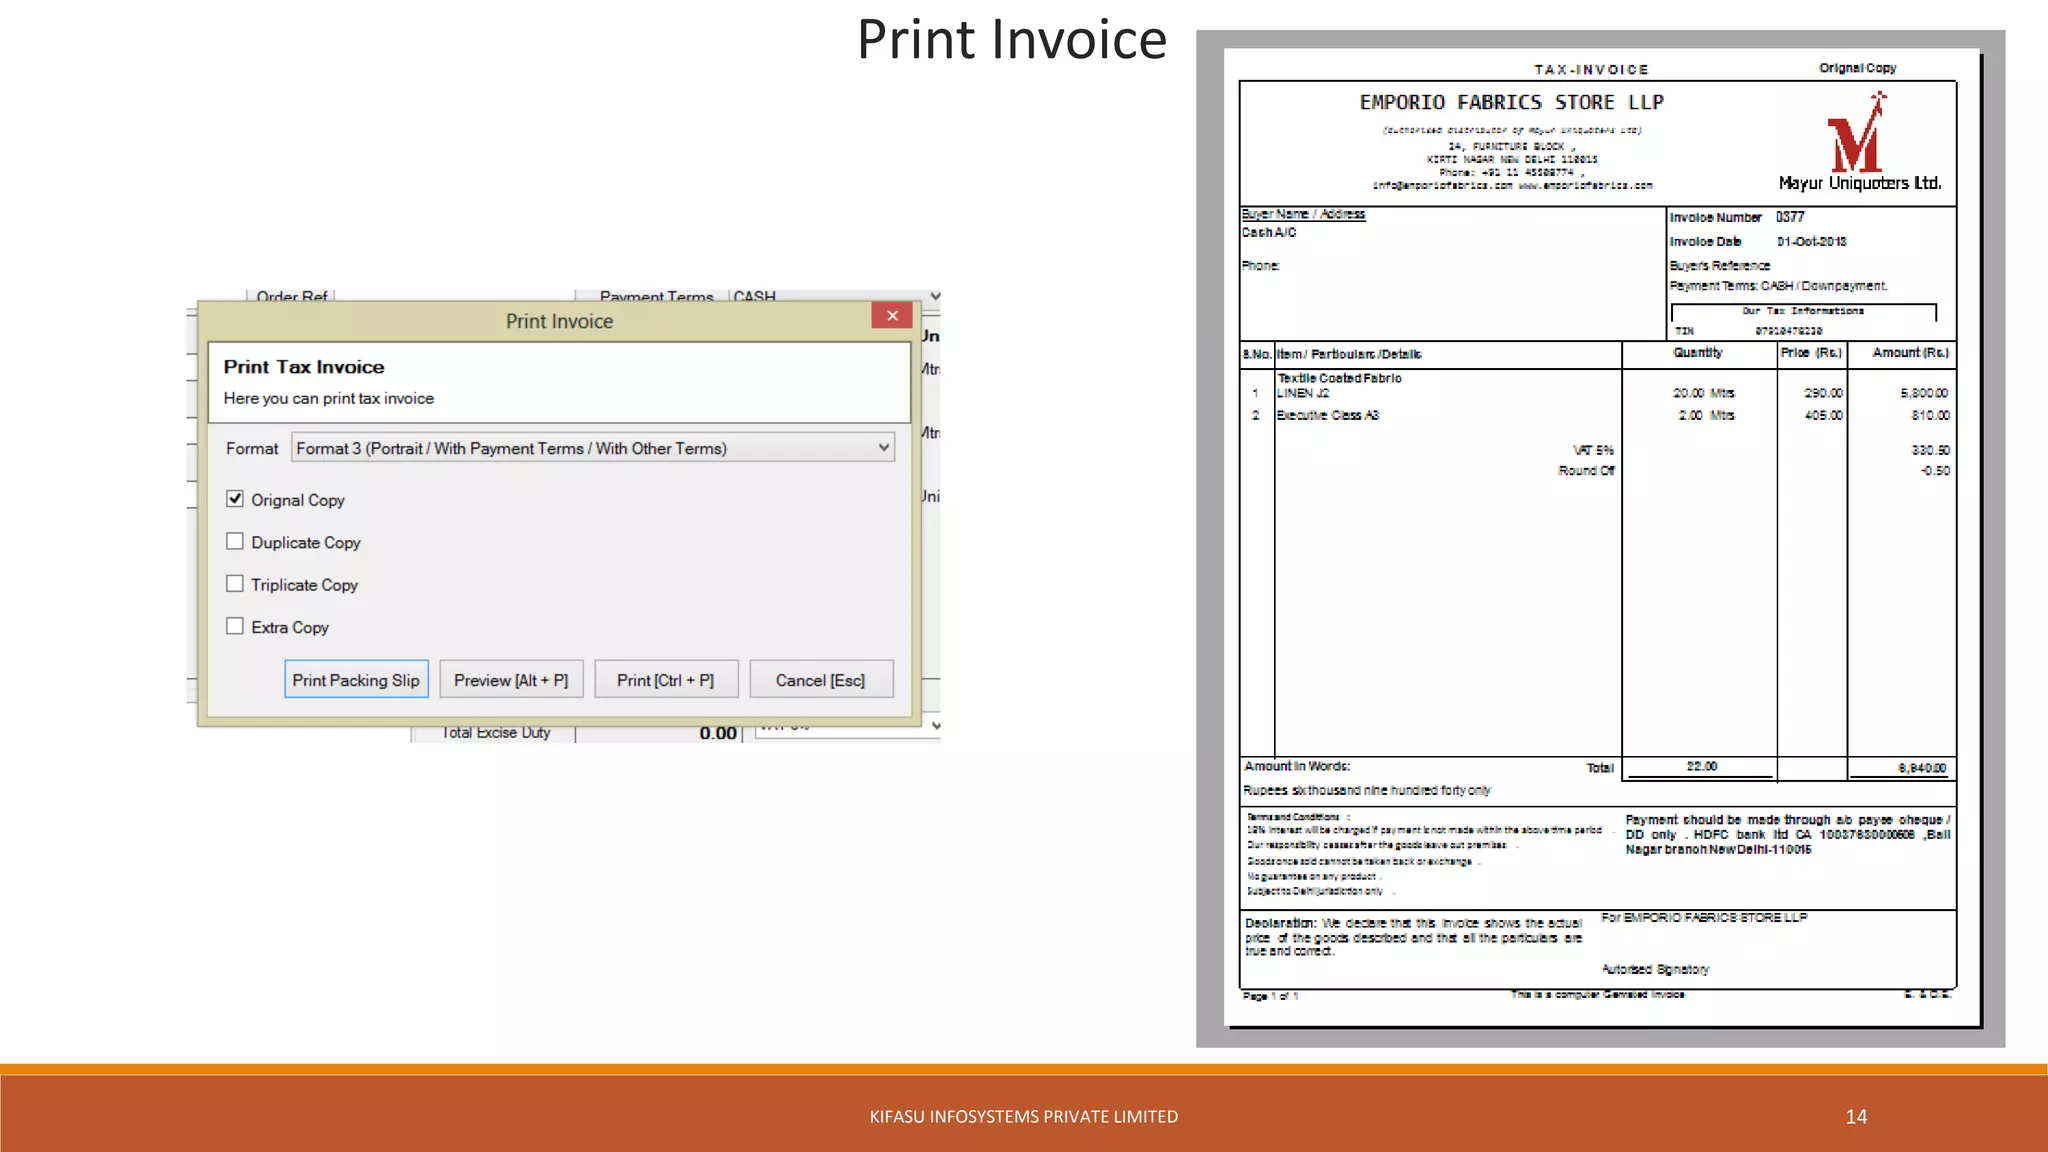The height and width of the screenshot is (1152, 2048).
Task: Click the Total Excise Duty label
Action: tap(497, 732)
